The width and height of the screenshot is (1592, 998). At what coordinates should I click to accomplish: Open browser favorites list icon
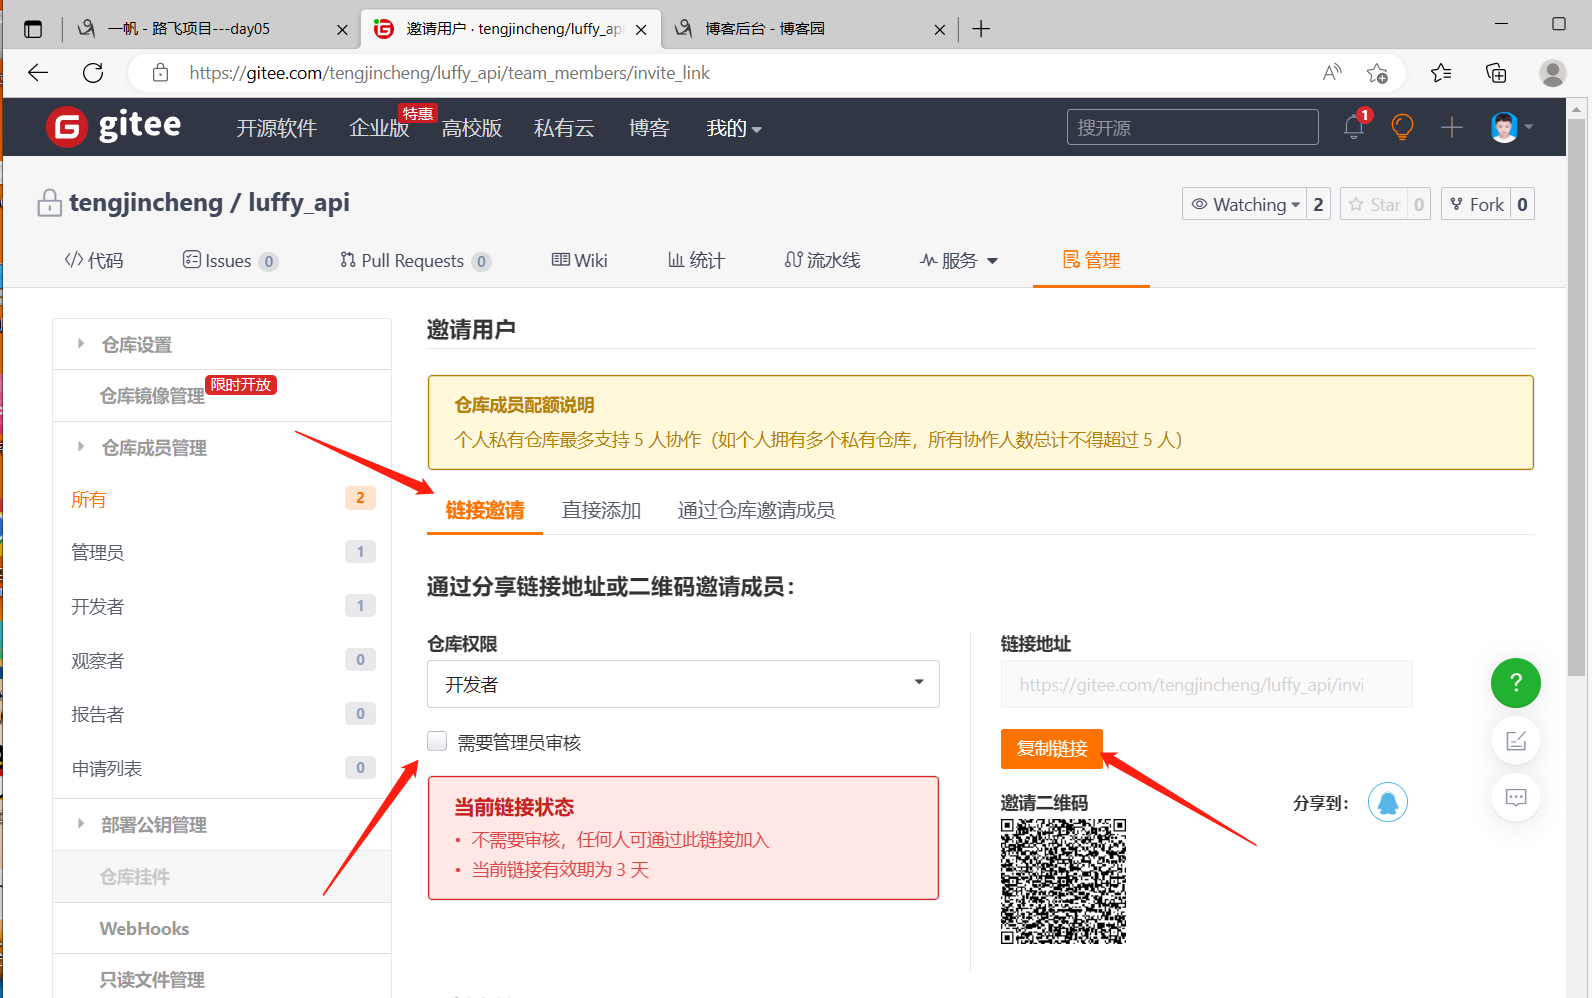(x=1441, y=72)
